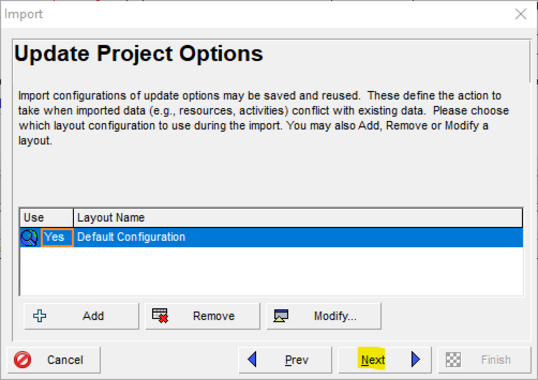Select the Default Configuration row
Screen dimensions: 538x380
pyautogui.click(x=271, y=237)
